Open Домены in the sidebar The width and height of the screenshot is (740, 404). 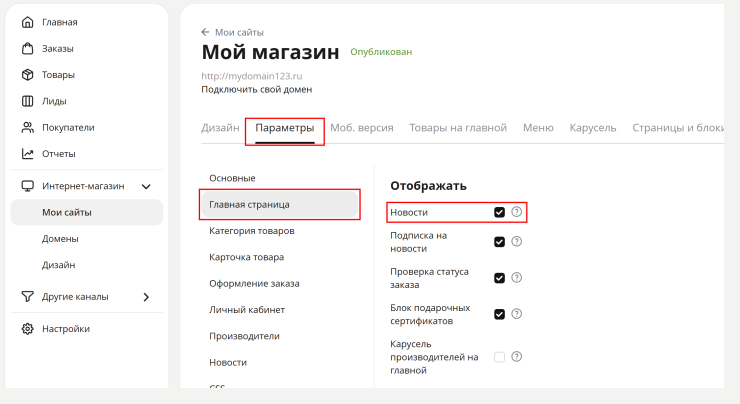(x=60, y=239)
